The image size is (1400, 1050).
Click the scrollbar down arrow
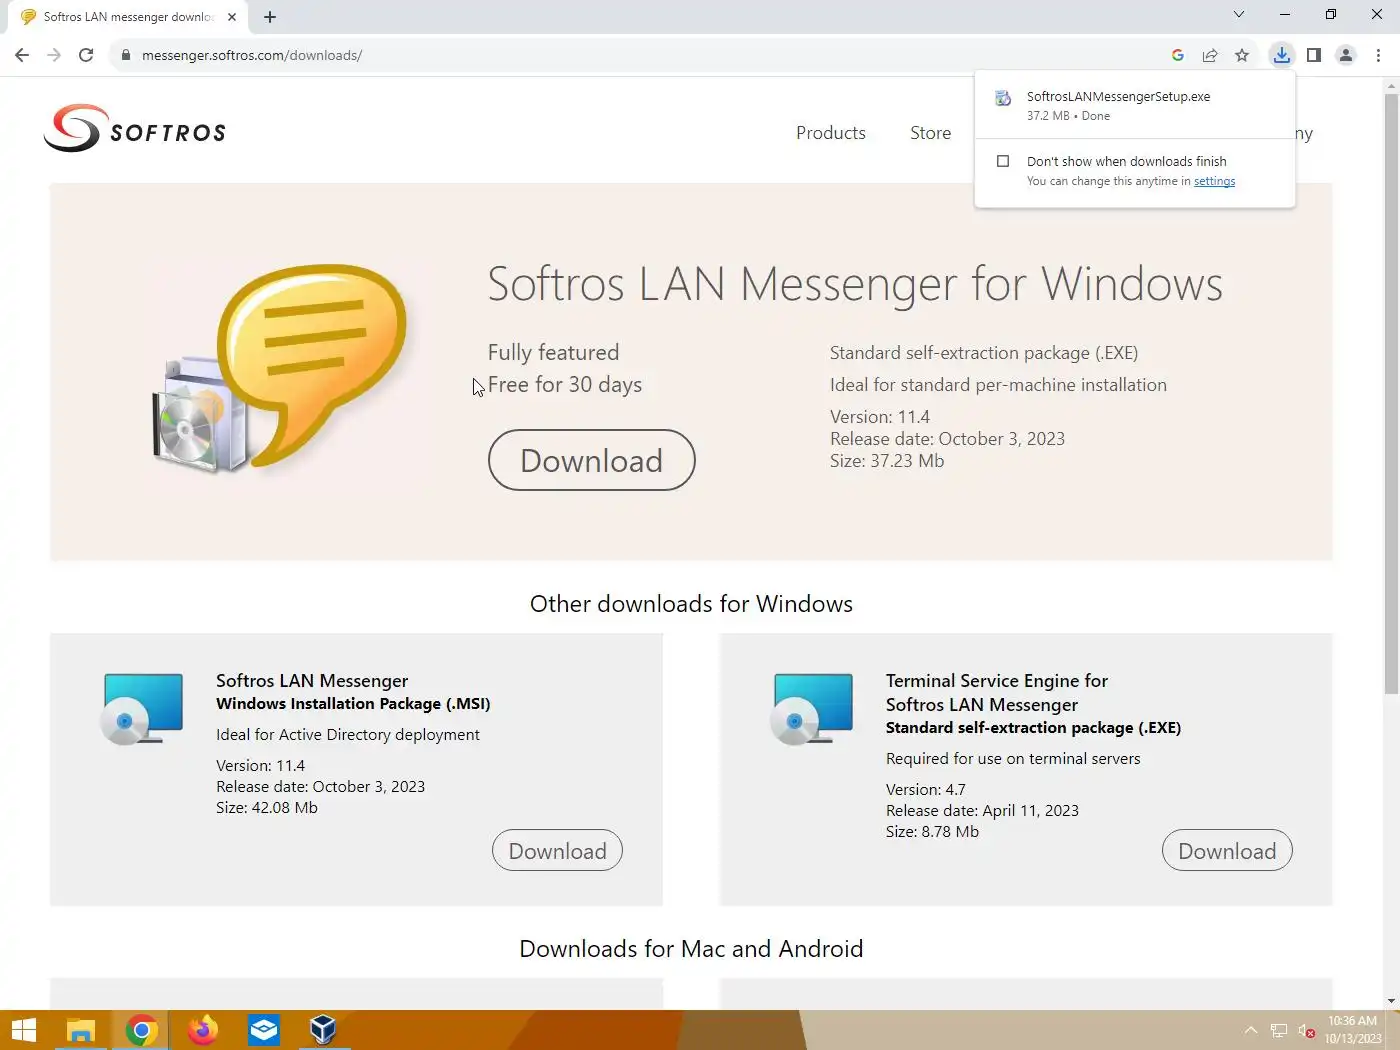[x=1391, y=1001]
